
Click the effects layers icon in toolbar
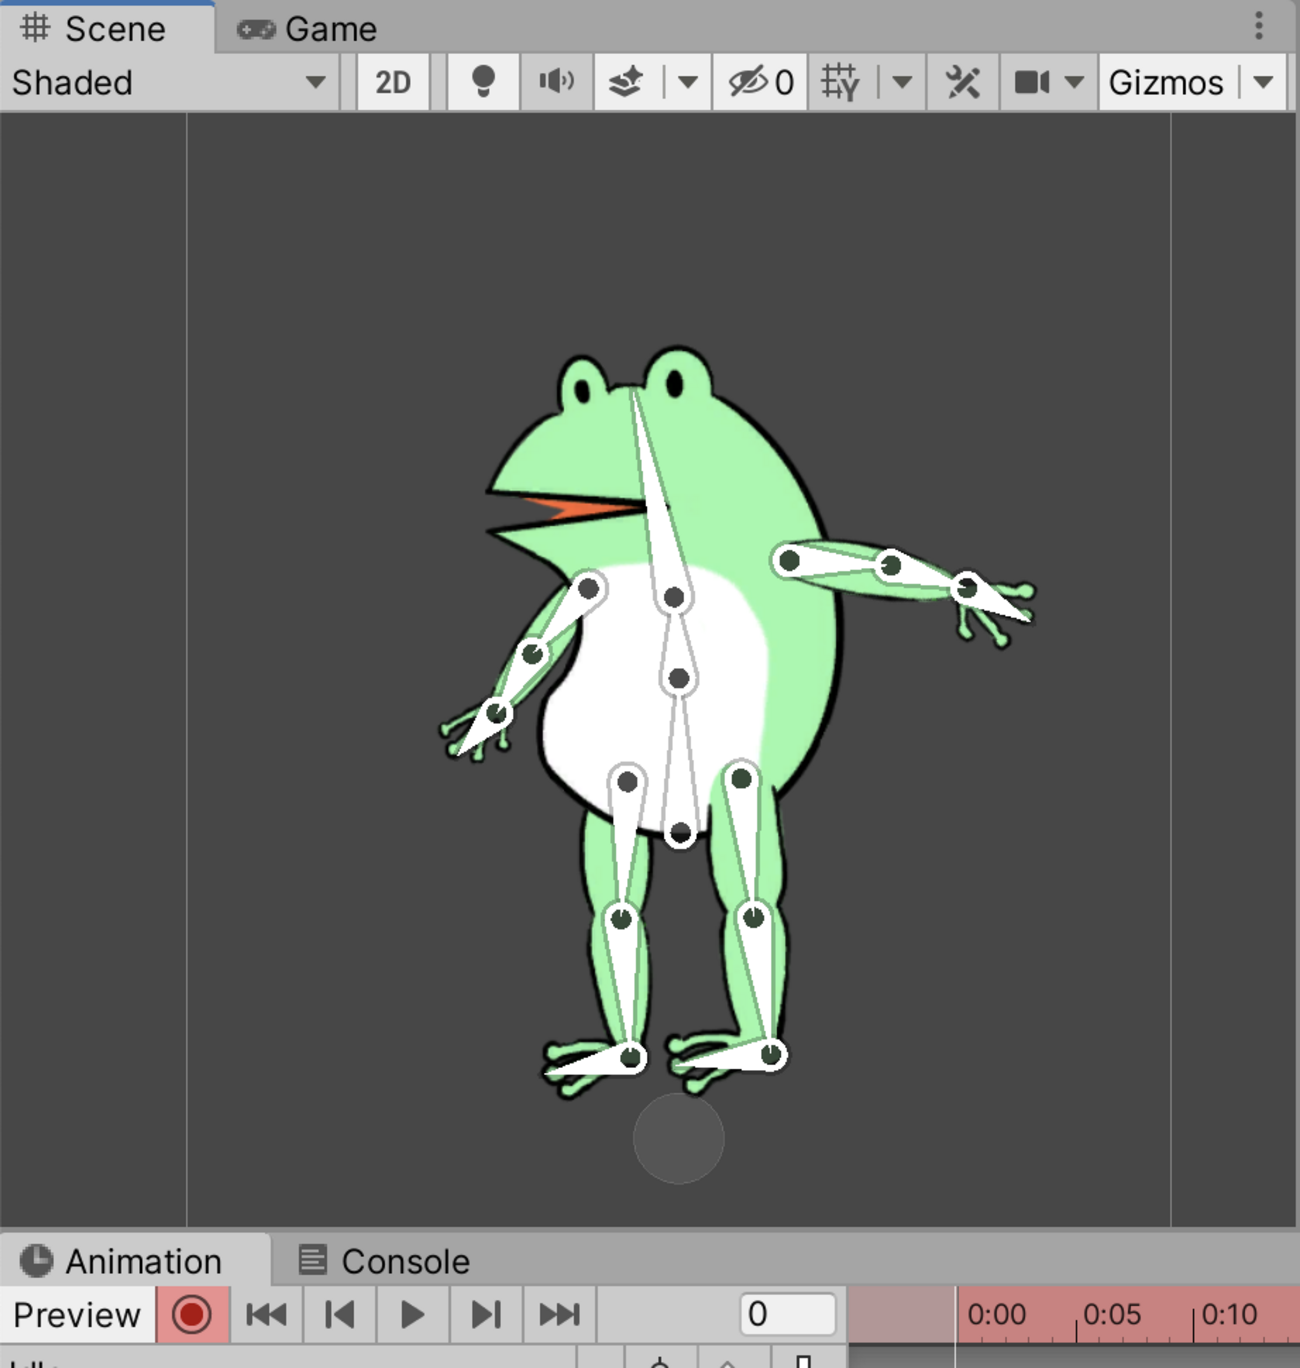pos(627,82)
